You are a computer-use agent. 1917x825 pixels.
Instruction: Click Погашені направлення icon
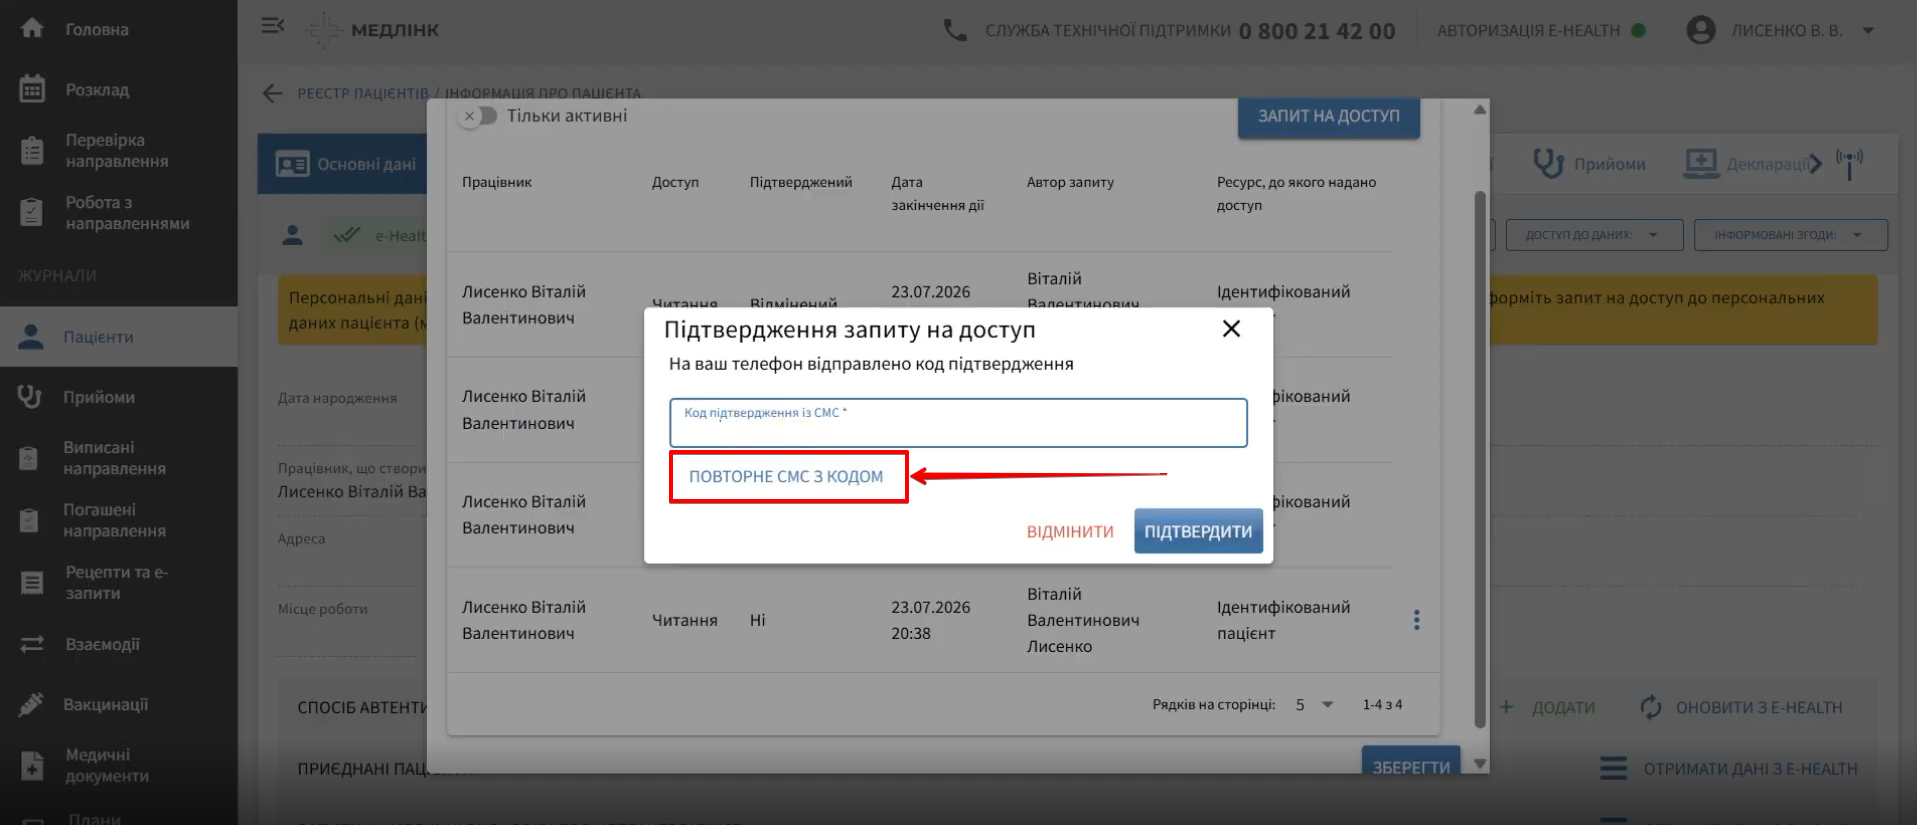pos(29,520)
